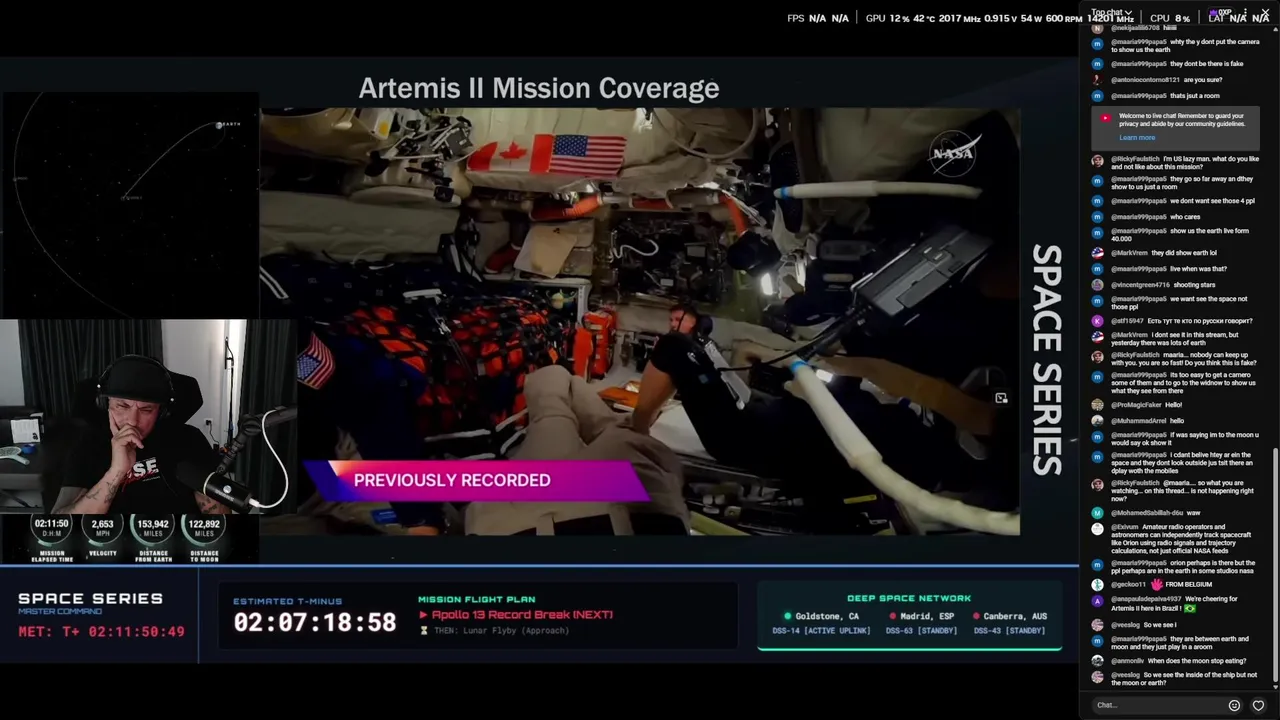Click @antoniocontorno8121 avatar

(x=1097, y=80)
